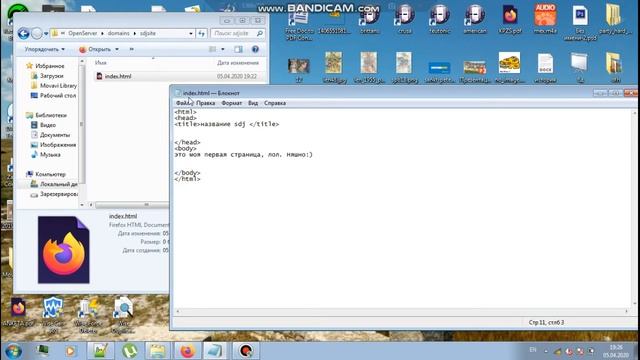Viewport: 640px width, 360px height.
Task: Open история docx desktop file
Action: tap(545, 68)
